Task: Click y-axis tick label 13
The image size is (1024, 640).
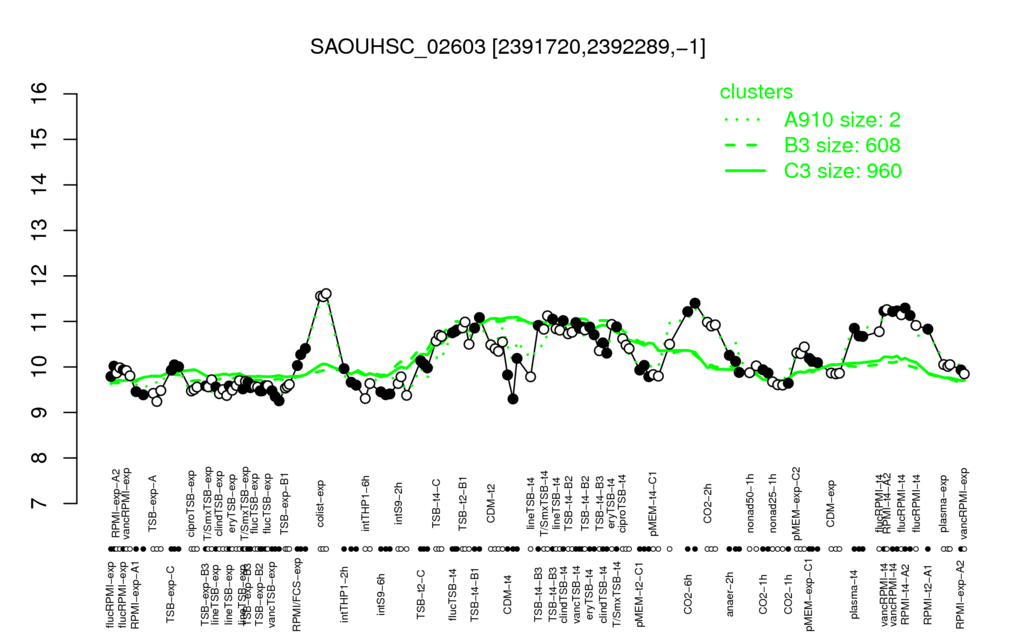Action: (39, 231)
